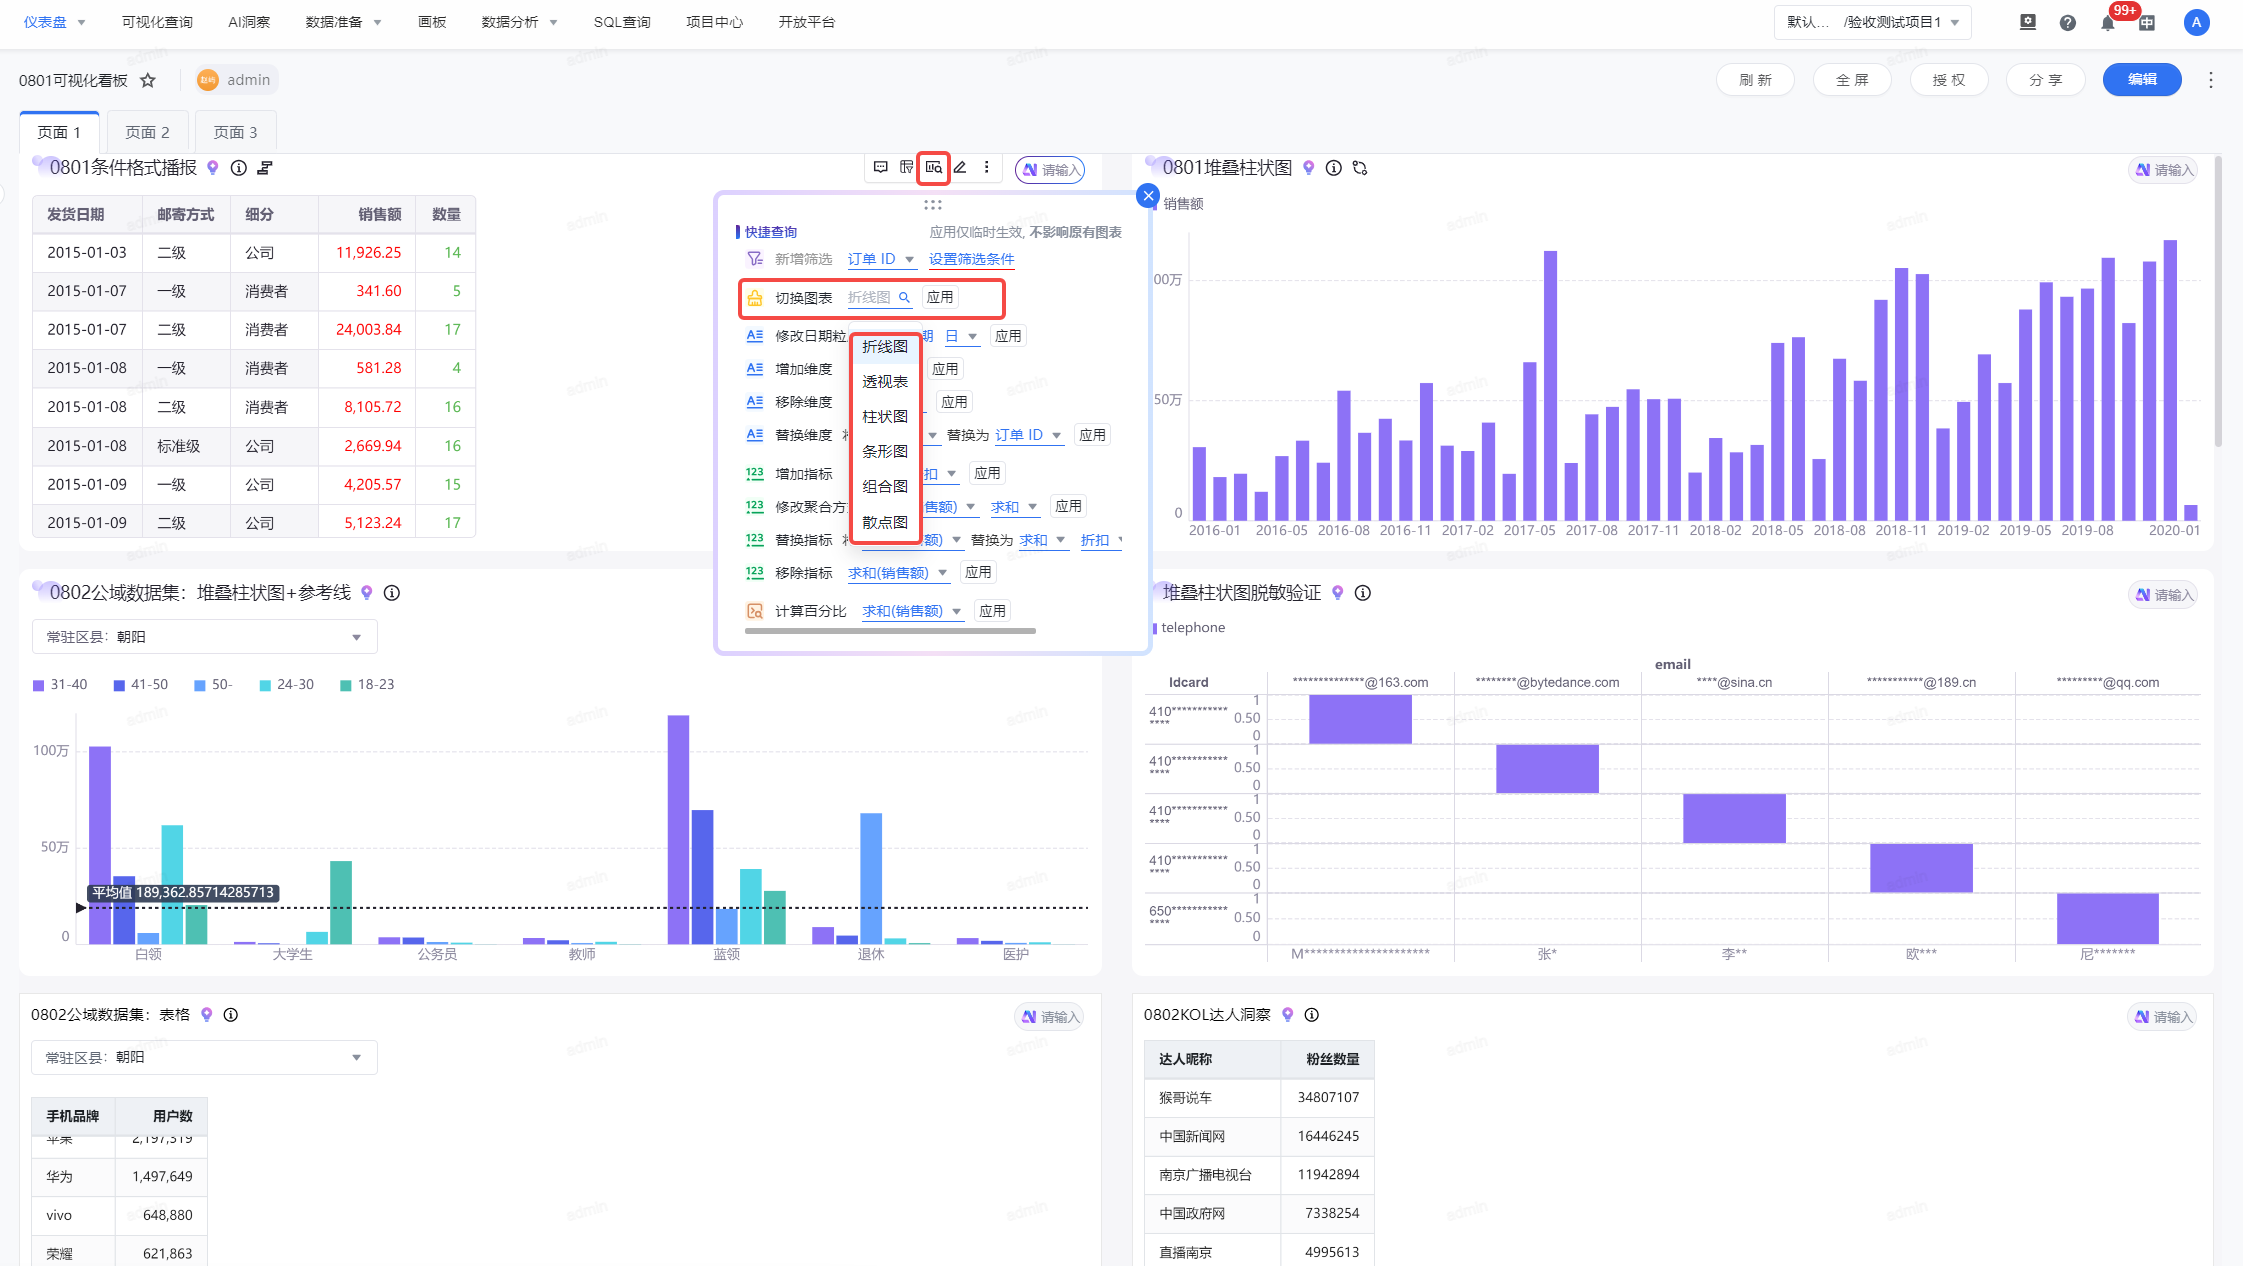
Task: Click insight bulb icon next to 0802KOL达人洞察
Action: coord(1288,1014)
